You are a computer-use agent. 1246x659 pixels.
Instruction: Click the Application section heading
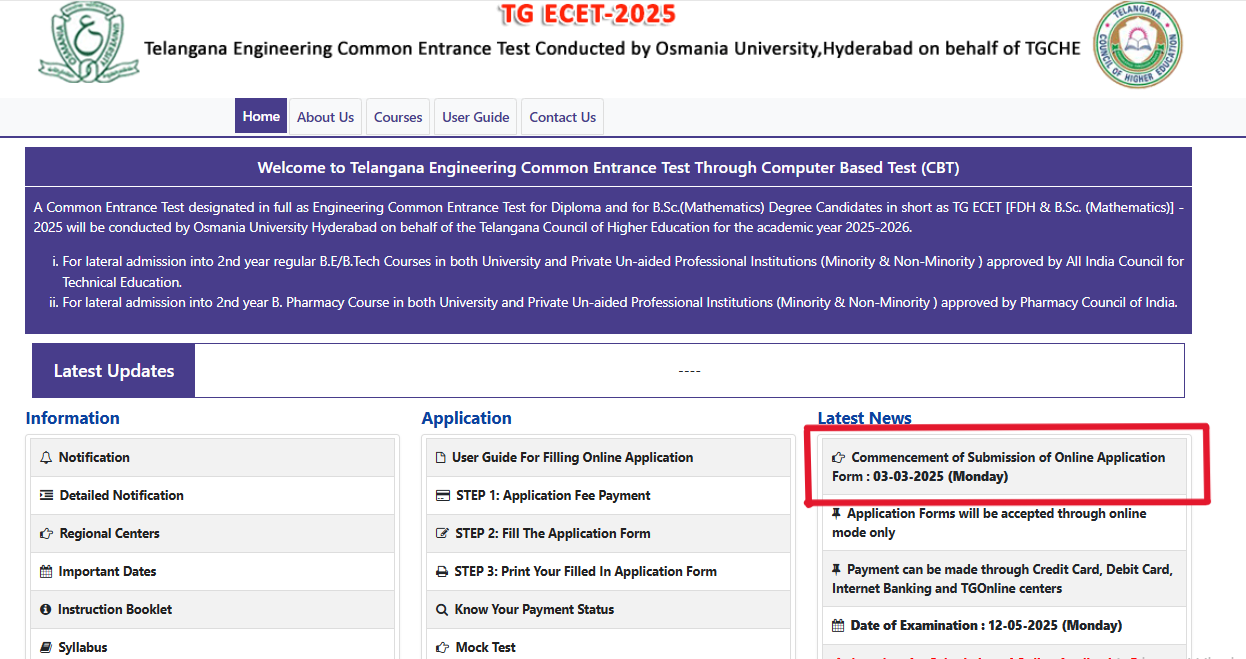pos(466,418)
